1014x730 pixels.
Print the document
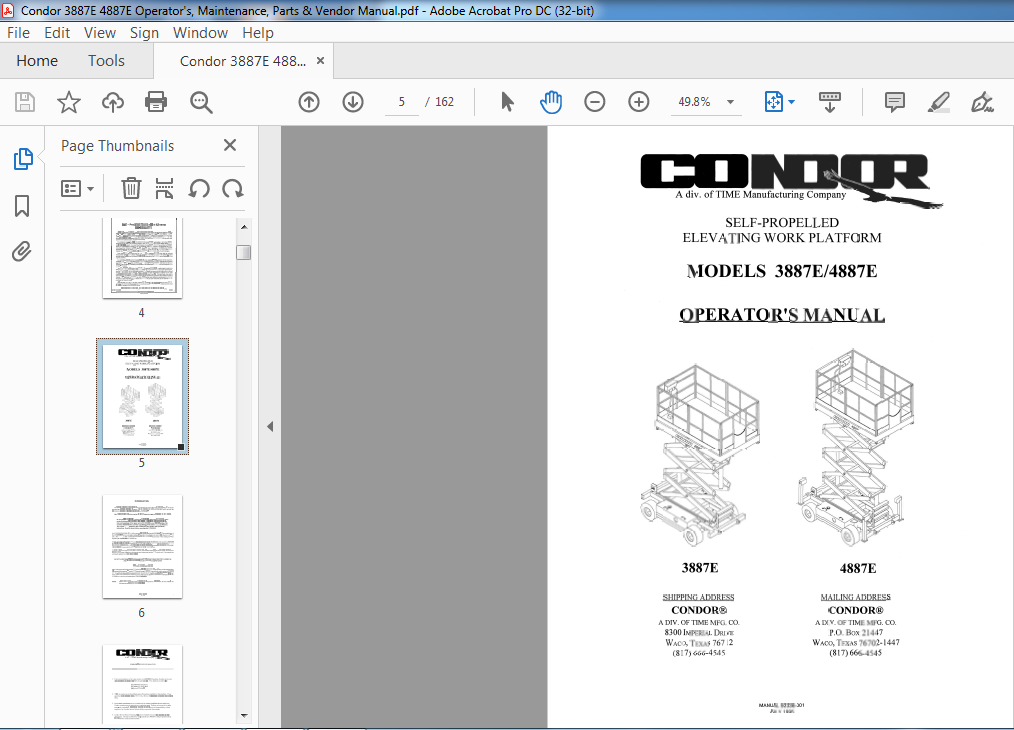coord(156,102)
